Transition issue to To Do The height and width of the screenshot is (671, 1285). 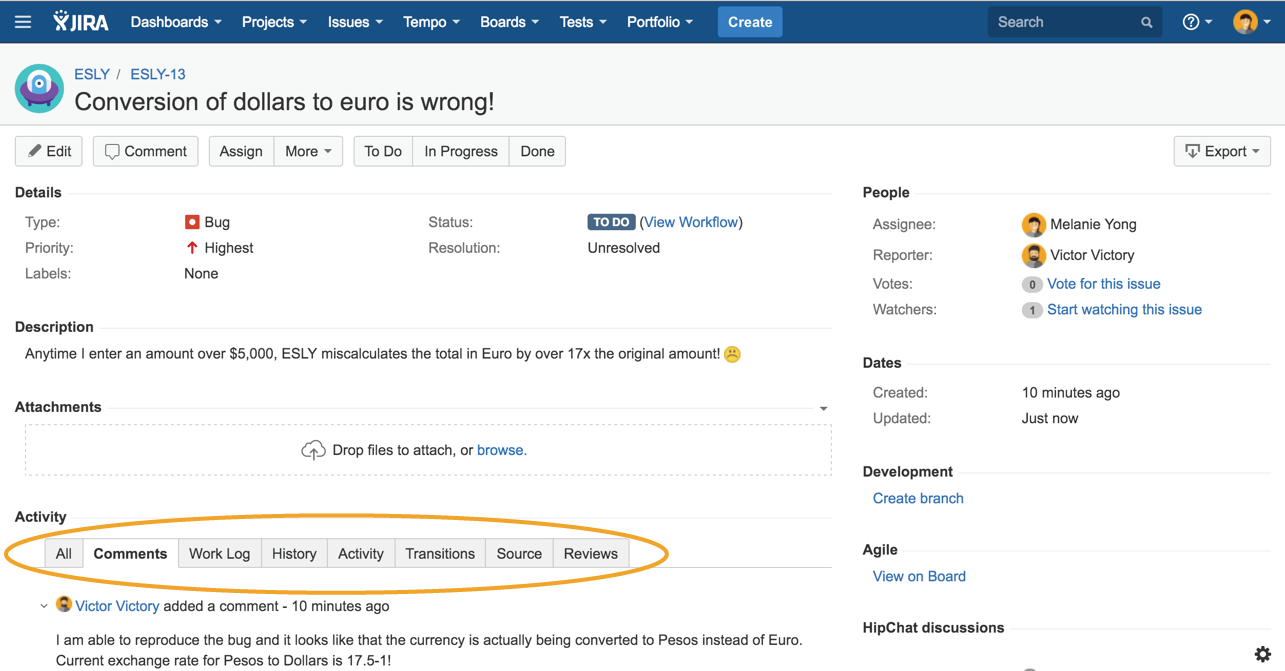(x=383, y=151)
